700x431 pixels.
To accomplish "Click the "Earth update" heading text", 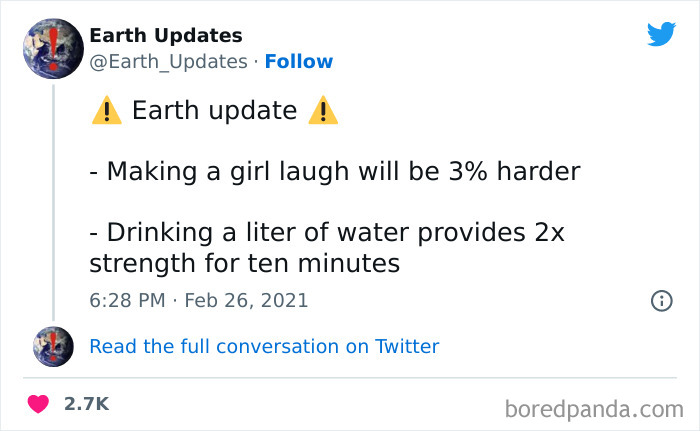I will click(214, 111).
